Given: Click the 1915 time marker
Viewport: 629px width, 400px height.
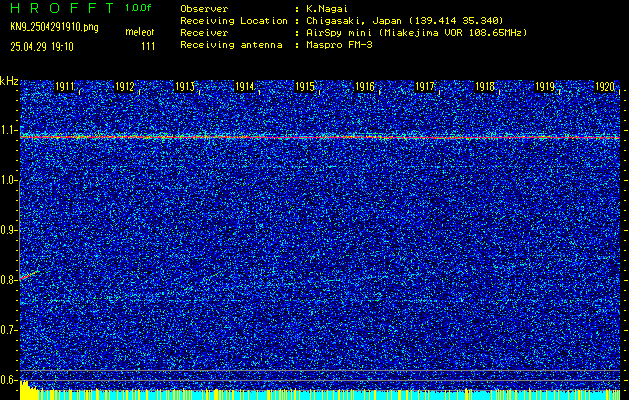Looking at the screenshot, I should click(x=304, y=87).
